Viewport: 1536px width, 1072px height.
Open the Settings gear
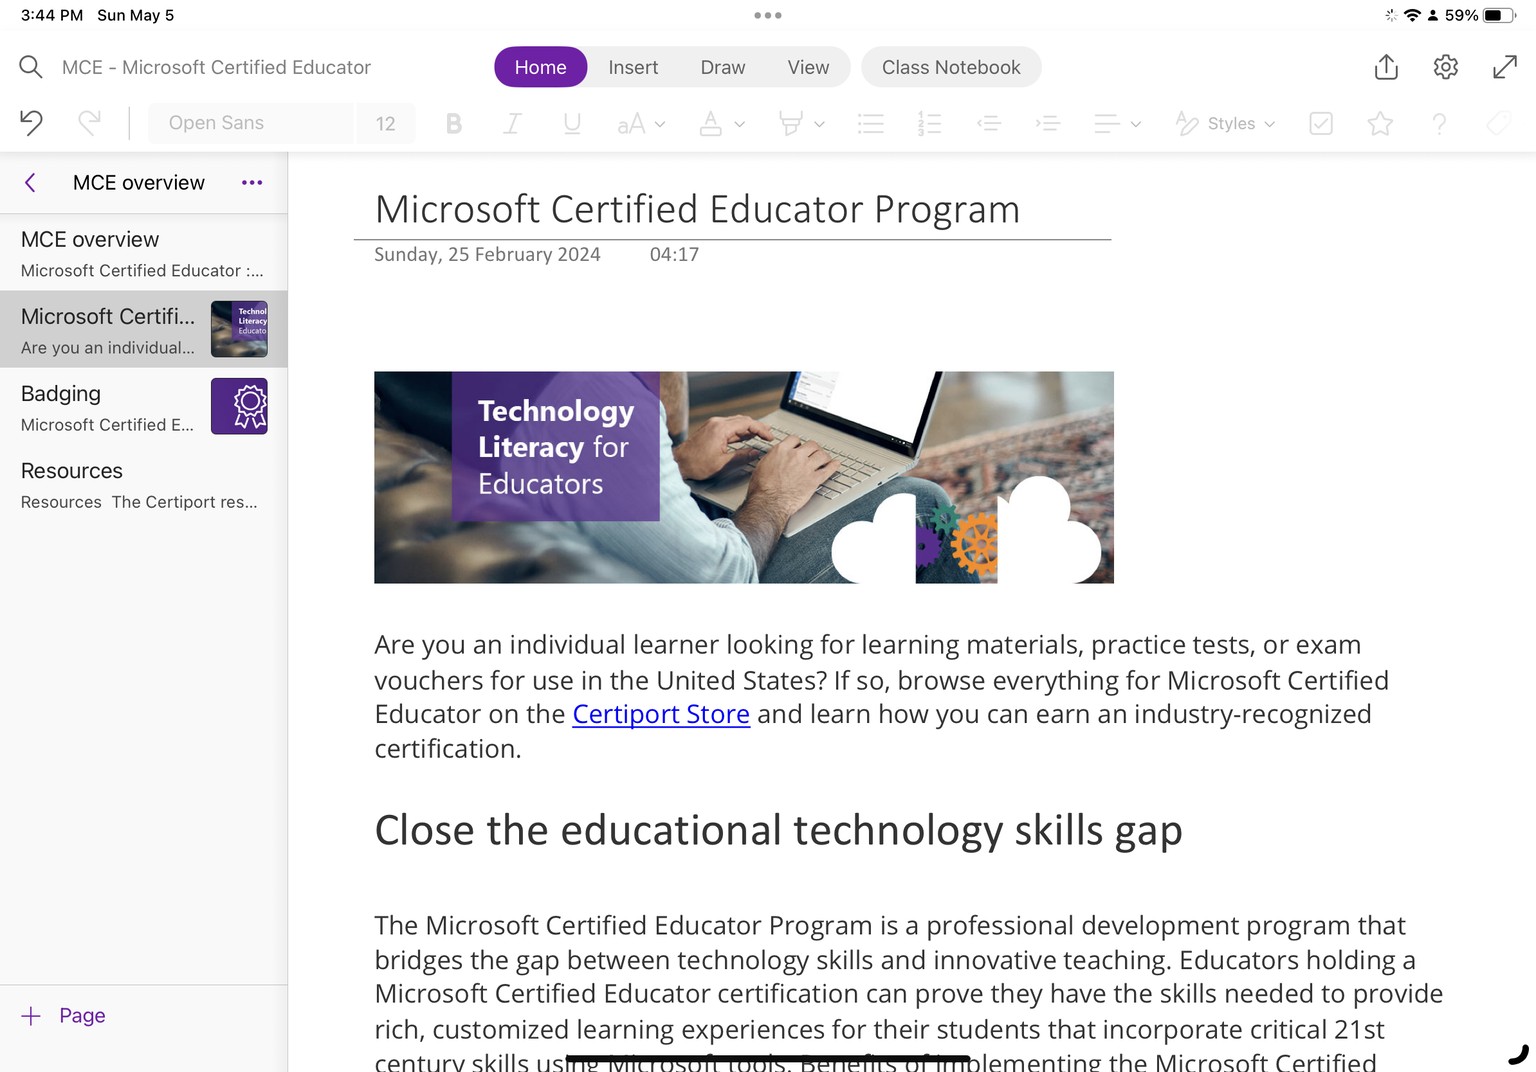(x=1446, y=67)
